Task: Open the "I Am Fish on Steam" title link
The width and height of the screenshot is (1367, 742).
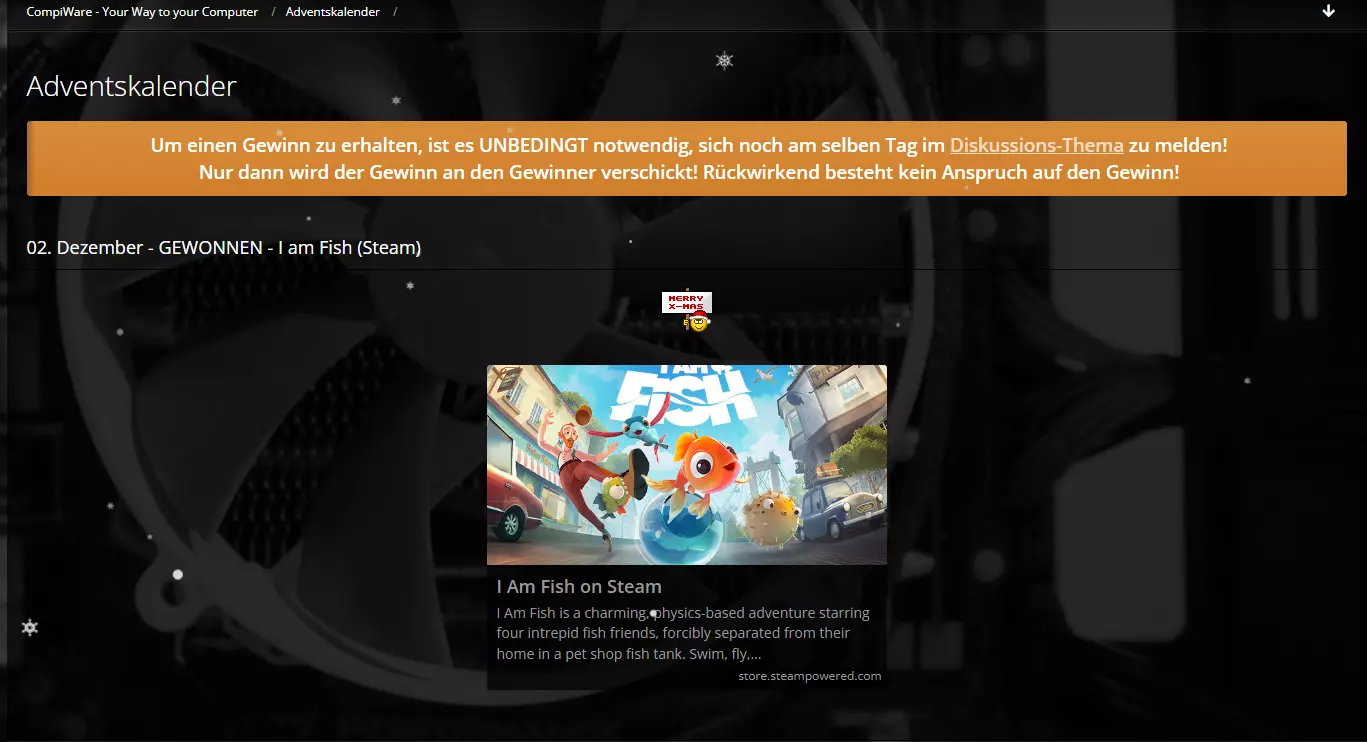Action: 579,587
